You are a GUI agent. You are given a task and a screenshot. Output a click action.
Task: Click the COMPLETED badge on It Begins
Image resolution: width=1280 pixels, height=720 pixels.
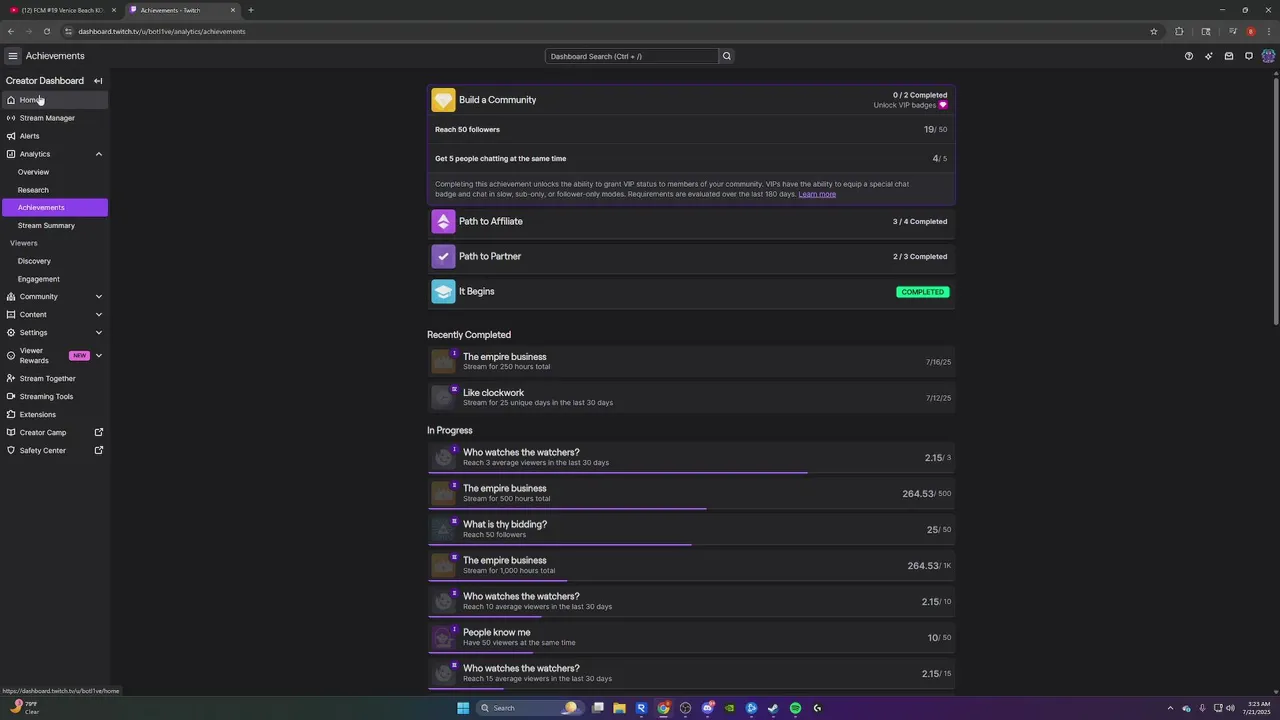[922, 292]
